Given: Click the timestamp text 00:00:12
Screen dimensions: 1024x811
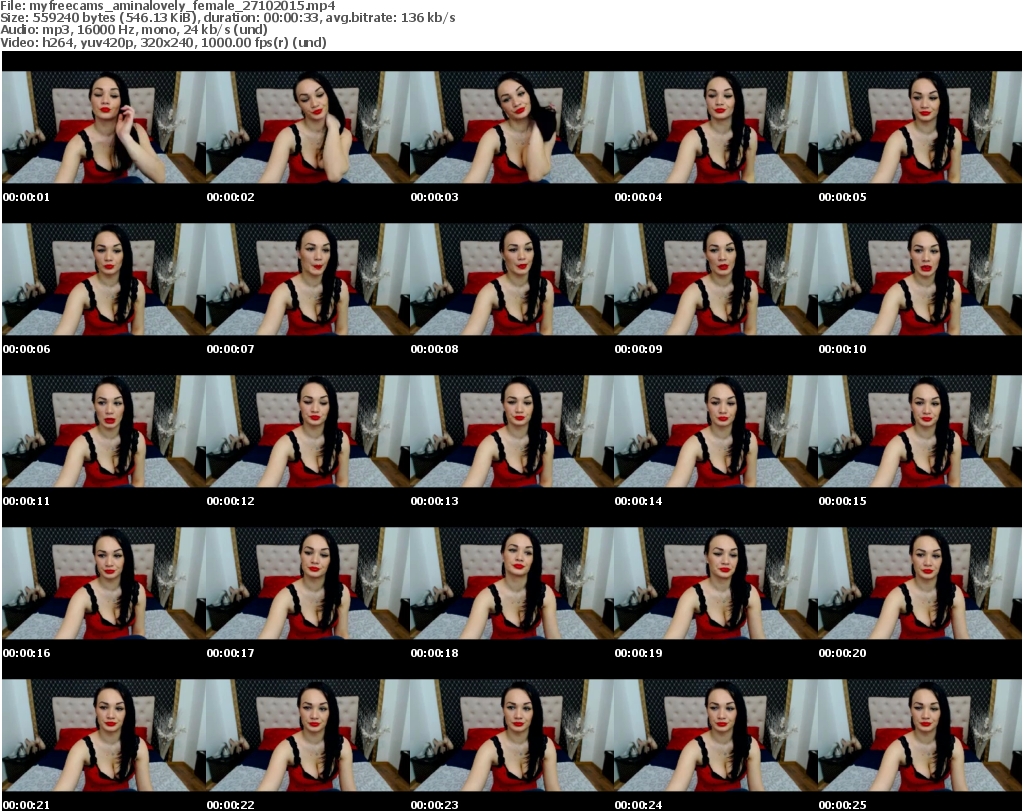Looking at the screenshot, I should (x=231, y=501).
